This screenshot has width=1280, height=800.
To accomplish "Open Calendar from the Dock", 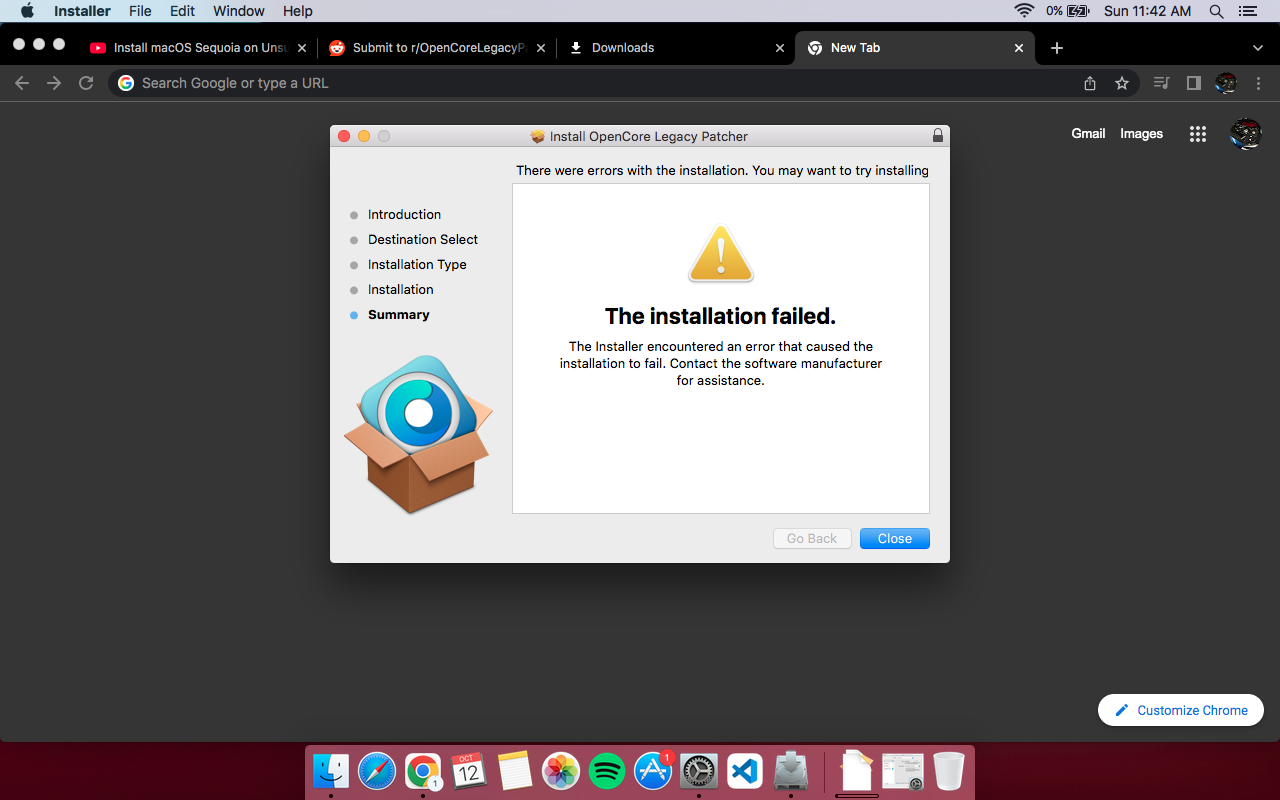I will click(469, 771).
